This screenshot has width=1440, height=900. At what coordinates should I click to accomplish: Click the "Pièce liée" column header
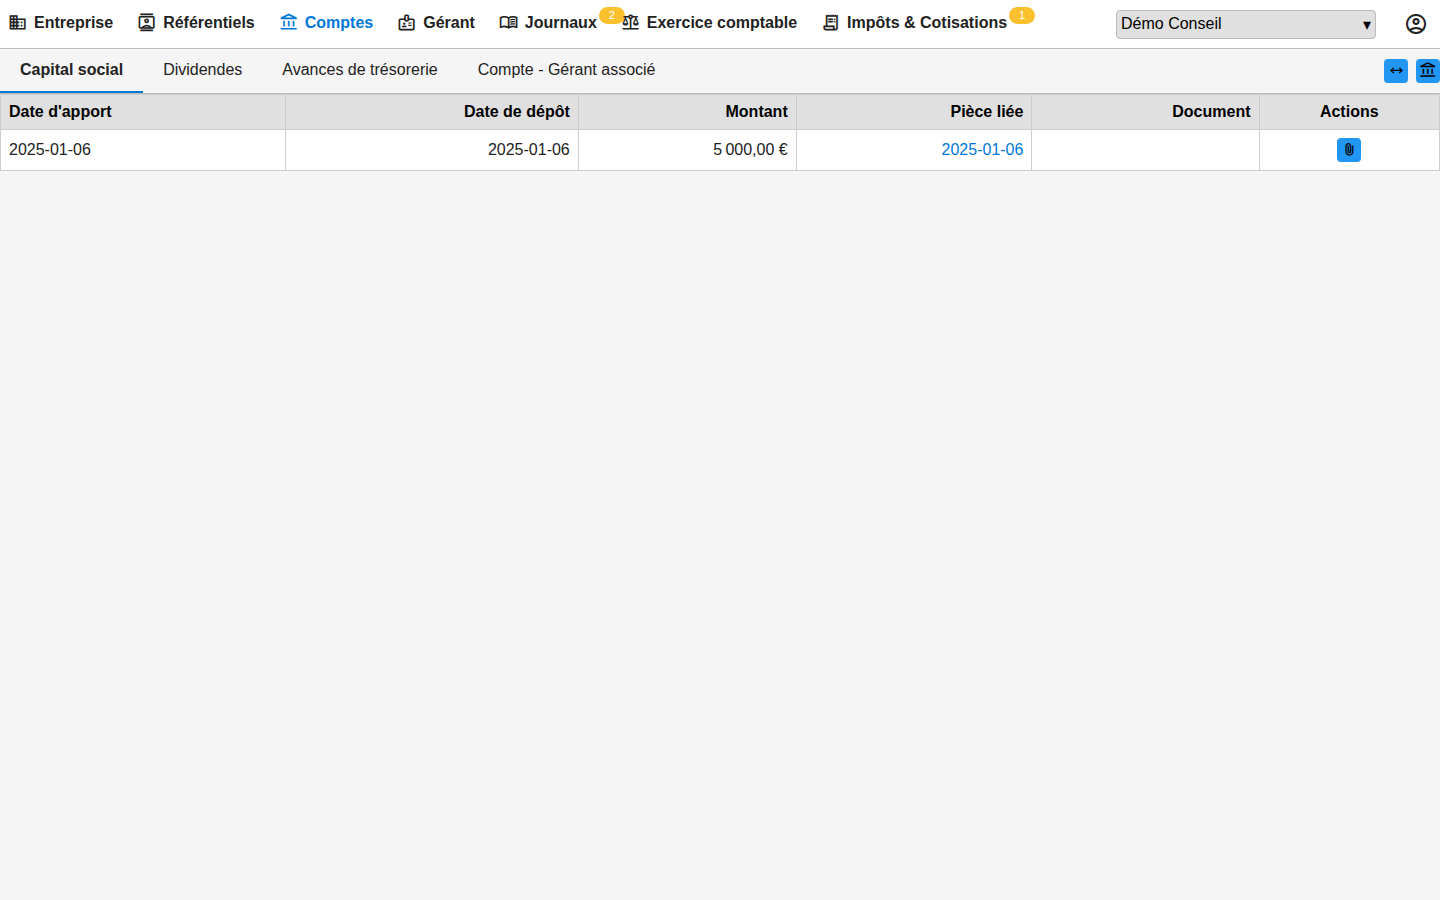[x=914, y=112]
